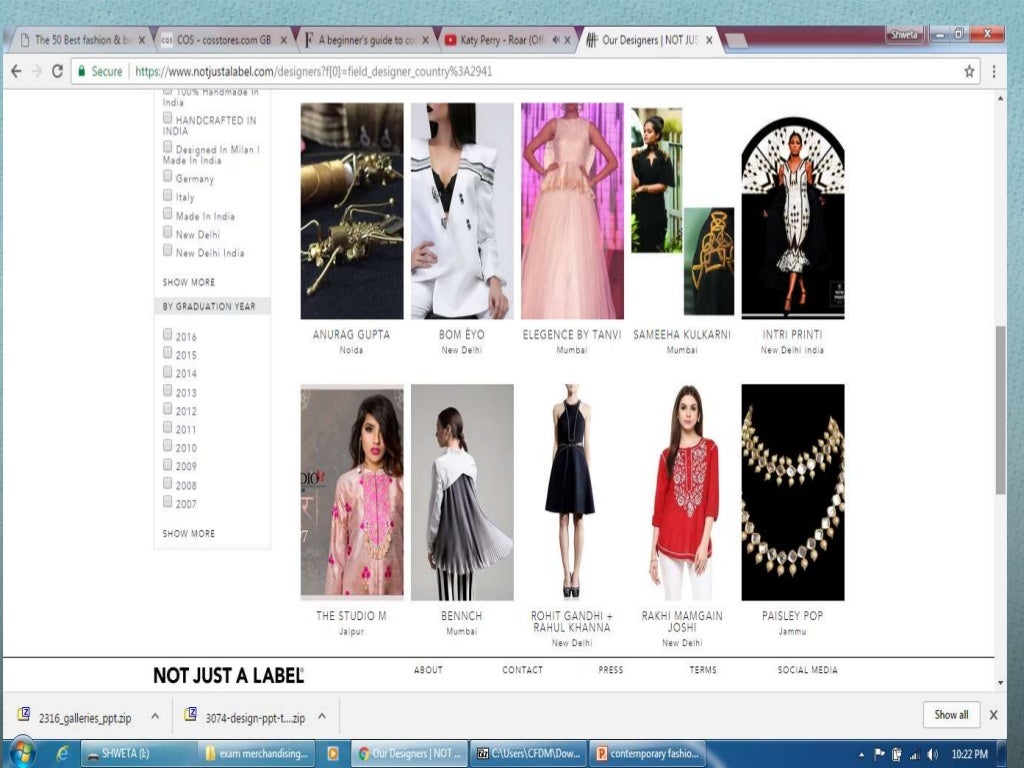Screen dimensions: 1024x768
Task: Show hidden tray icons arrow
Action: [x=861, y=755]
